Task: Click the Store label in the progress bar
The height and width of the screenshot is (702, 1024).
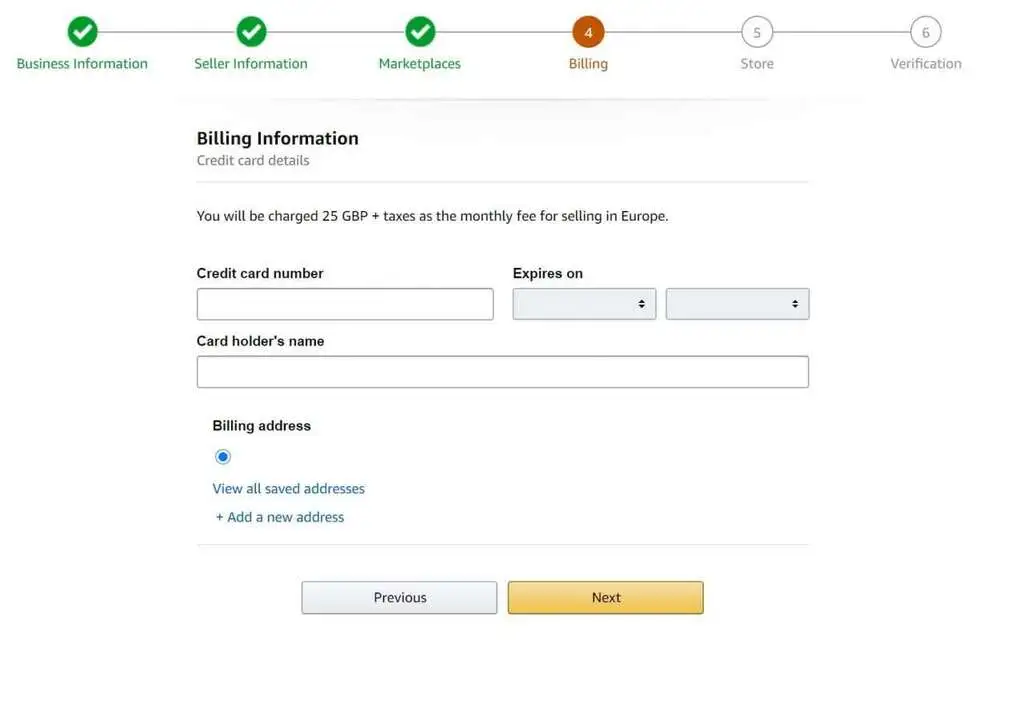Action: (x=757, y=63)
